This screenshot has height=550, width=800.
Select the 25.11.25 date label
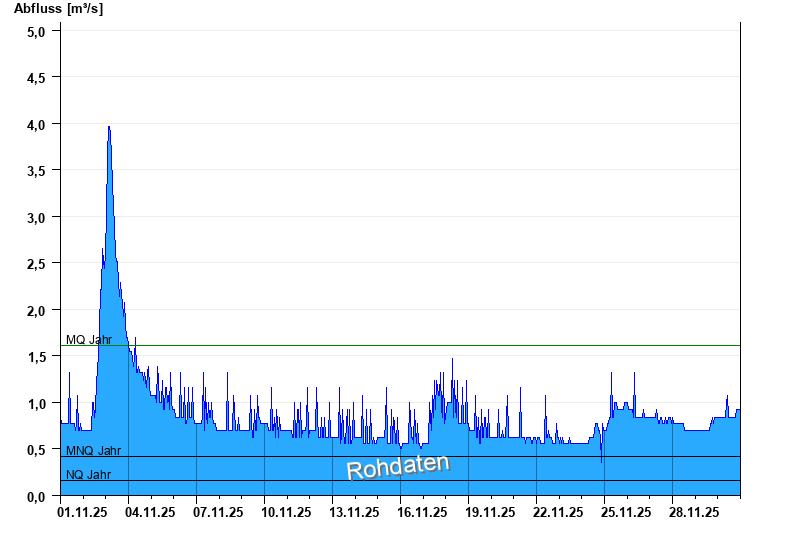tap(626, 512)
